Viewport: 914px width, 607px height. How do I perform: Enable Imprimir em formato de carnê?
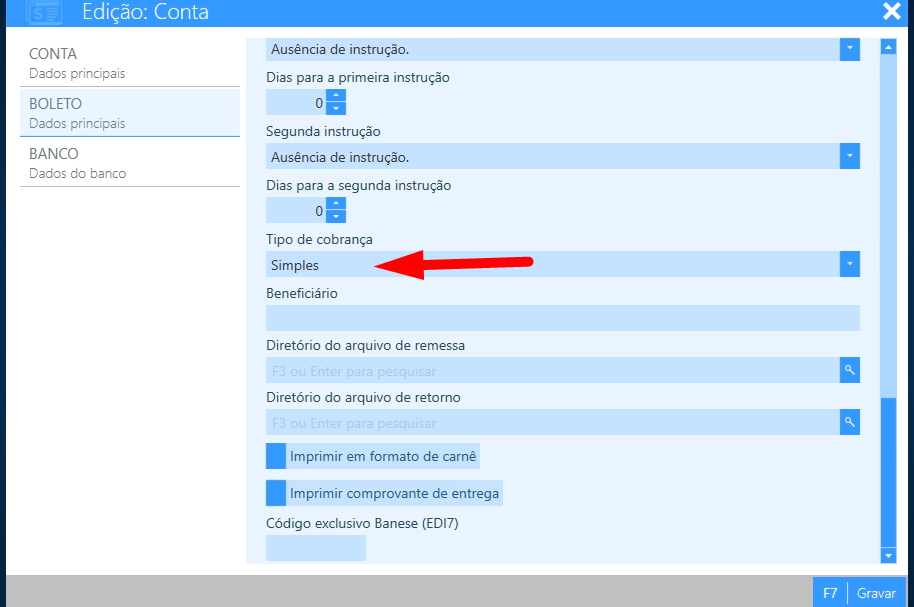[276, 456]
